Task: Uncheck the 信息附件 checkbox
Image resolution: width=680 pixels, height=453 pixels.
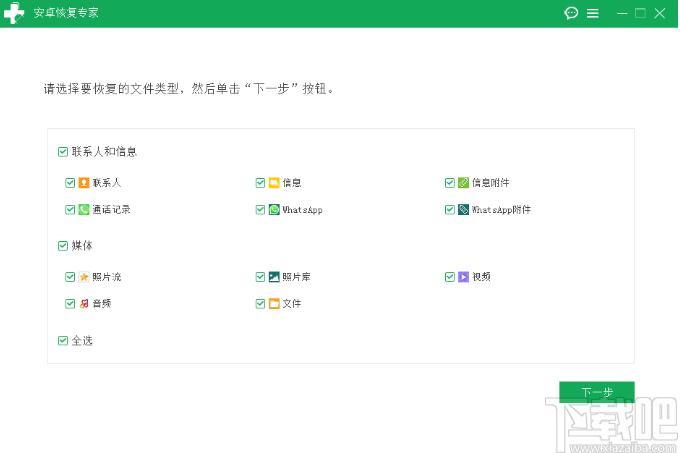Action: 450,183
